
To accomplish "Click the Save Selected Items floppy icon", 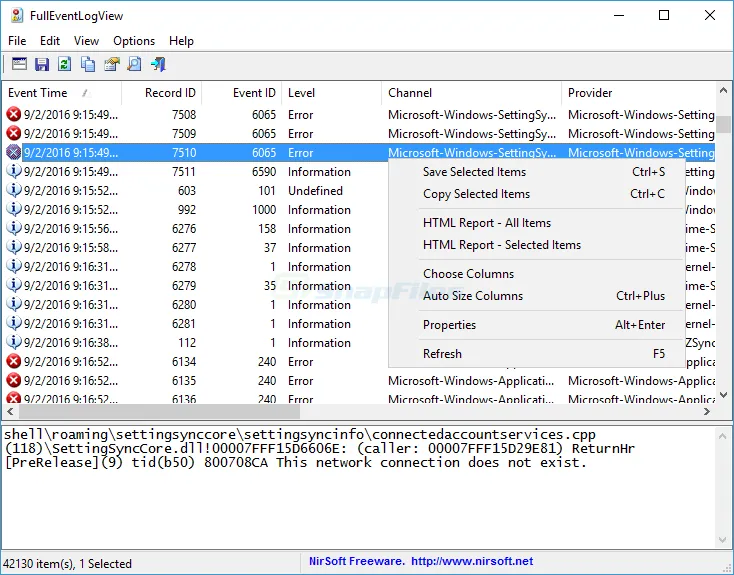I will [x=42, y=64].
